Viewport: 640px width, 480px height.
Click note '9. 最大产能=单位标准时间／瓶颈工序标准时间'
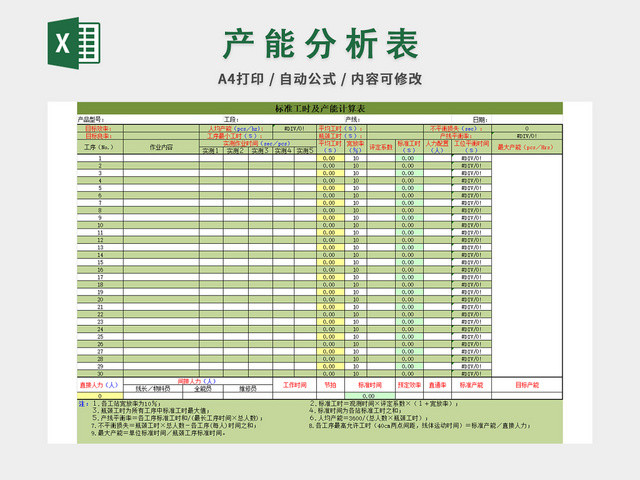[159, 433]
